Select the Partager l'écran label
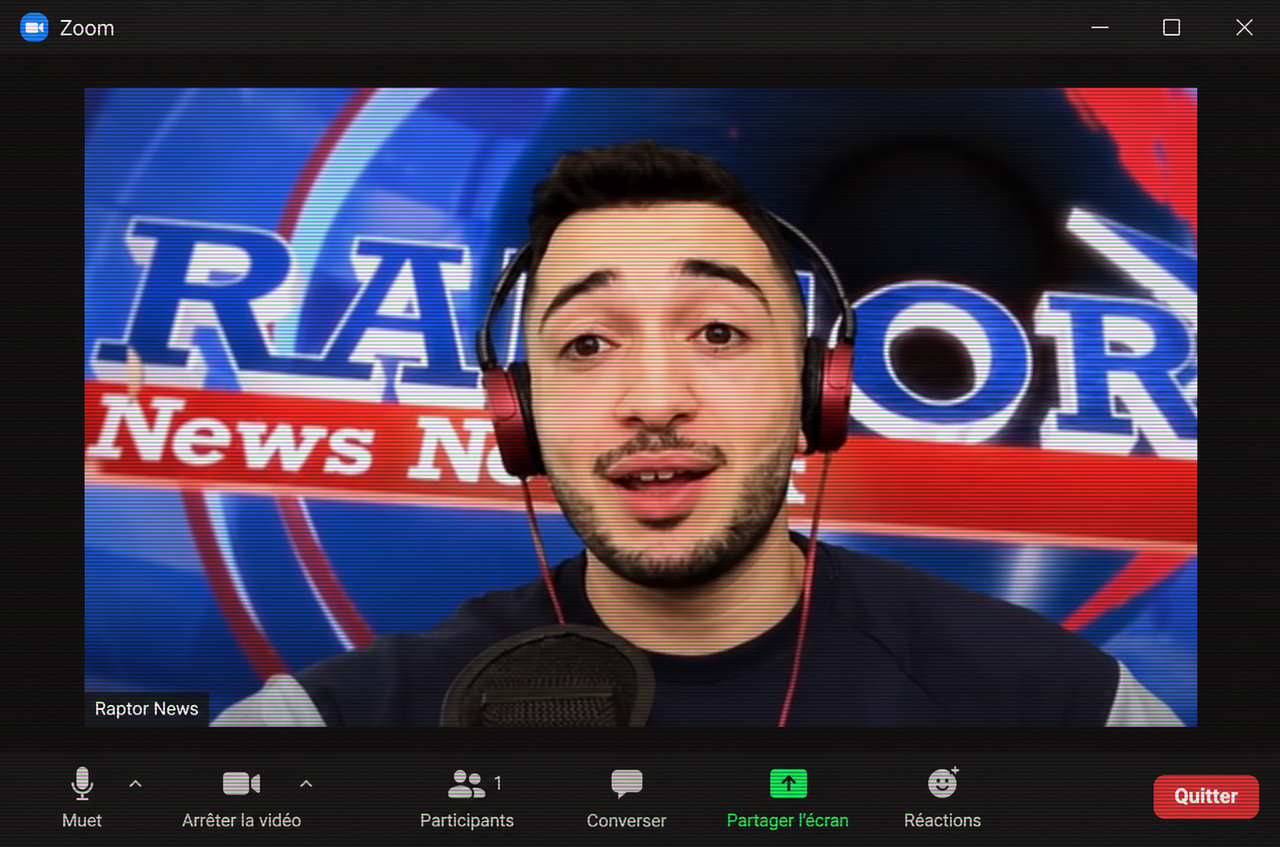1280x847 pixels. click(788, 820)
